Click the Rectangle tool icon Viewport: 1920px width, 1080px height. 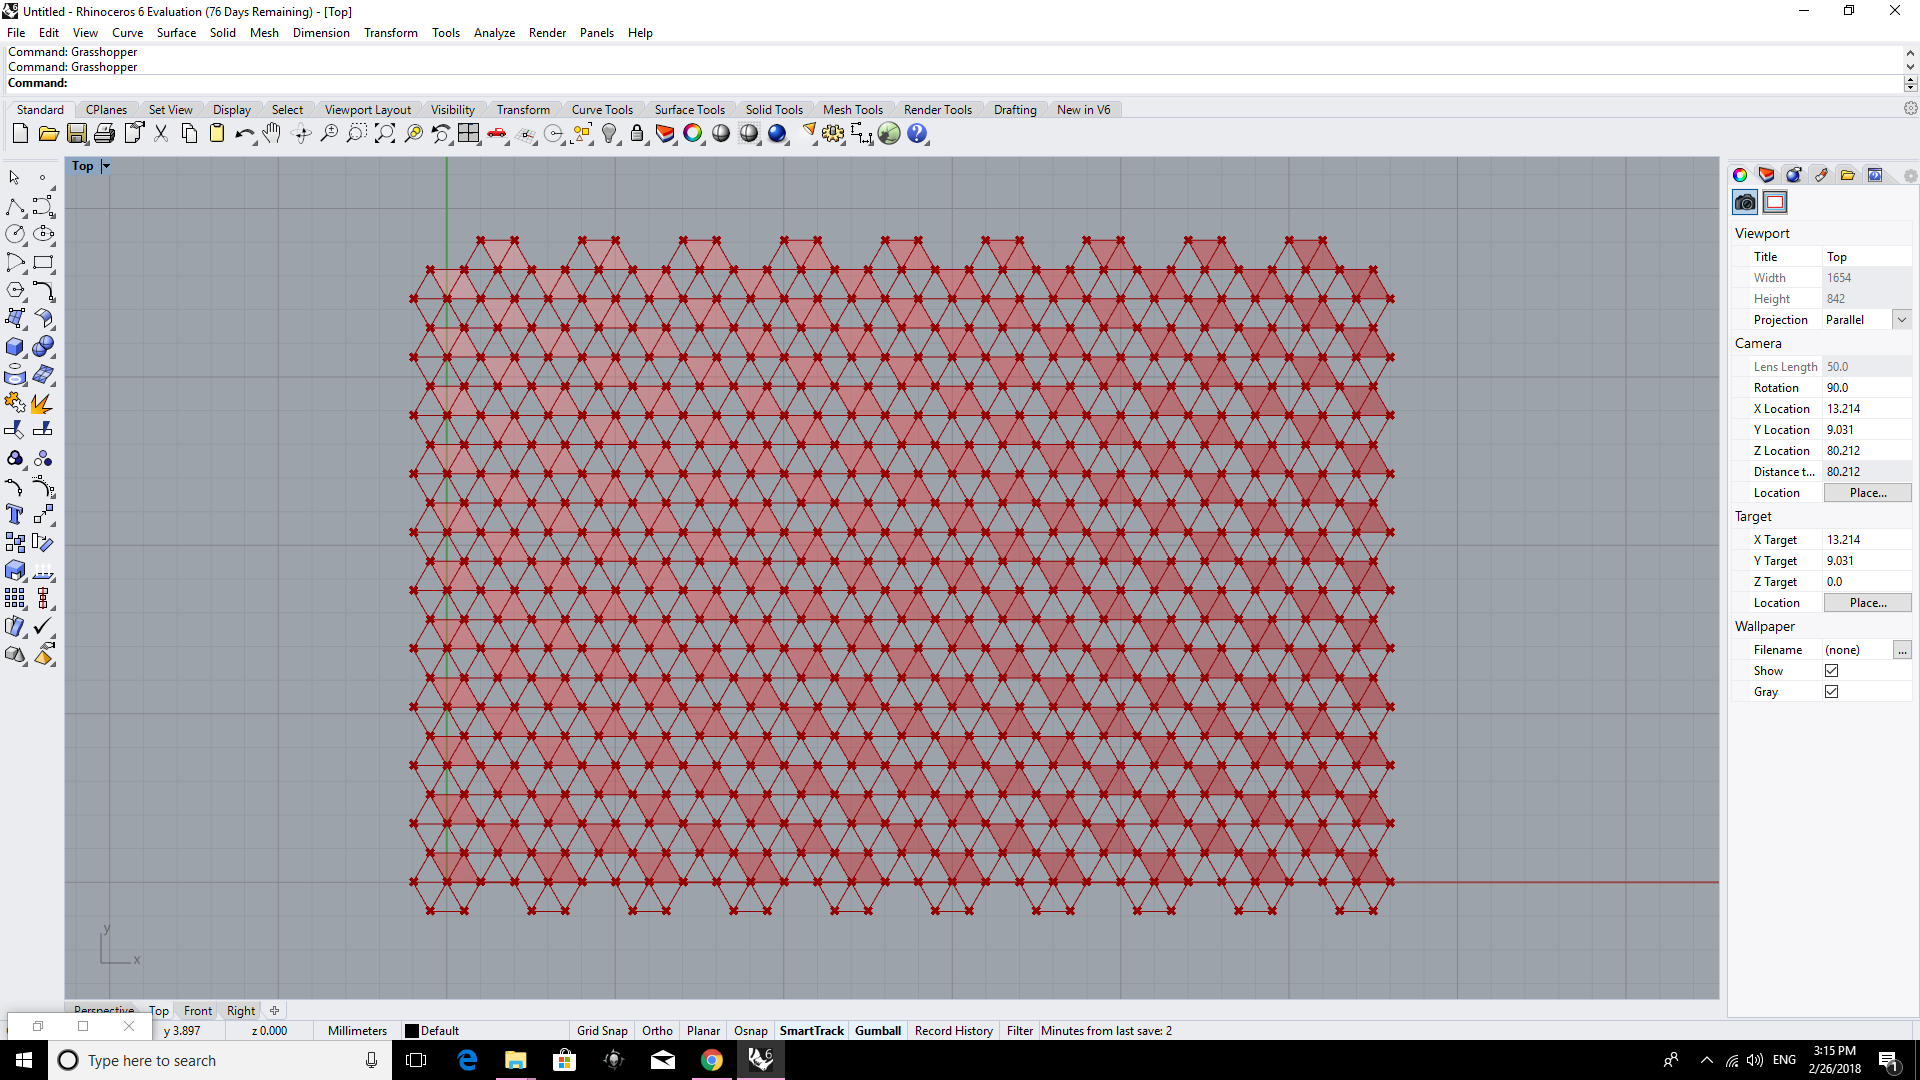pyautogui.click(x=43, y=262)
